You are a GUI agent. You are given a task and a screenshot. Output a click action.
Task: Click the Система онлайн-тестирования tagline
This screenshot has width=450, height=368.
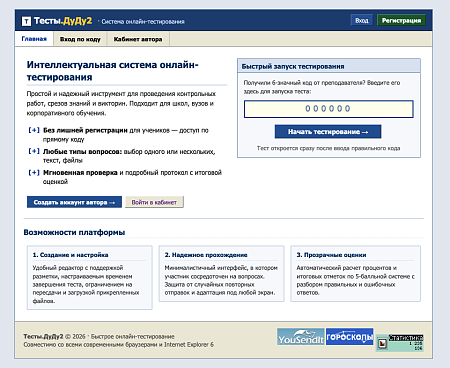[x=143, y=22]
